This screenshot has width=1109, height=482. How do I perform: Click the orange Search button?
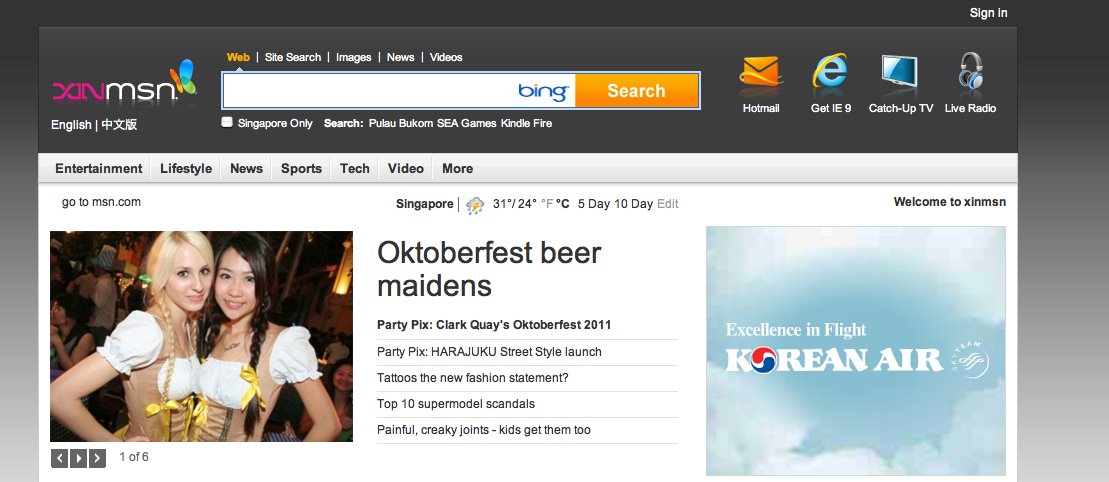(637, 91)
